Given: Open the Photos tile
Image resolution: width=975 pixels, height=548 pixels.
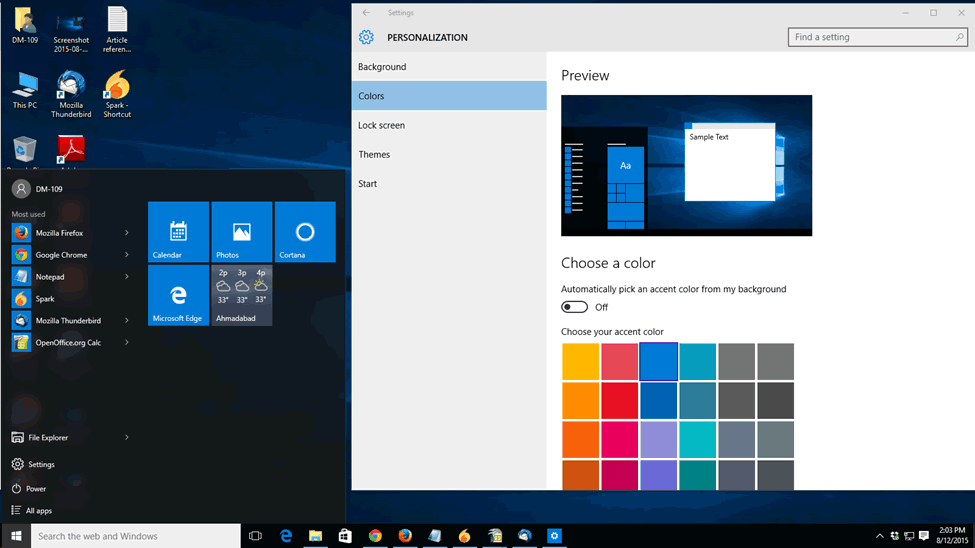Looking at the screenshot, I should click(242, 231).
